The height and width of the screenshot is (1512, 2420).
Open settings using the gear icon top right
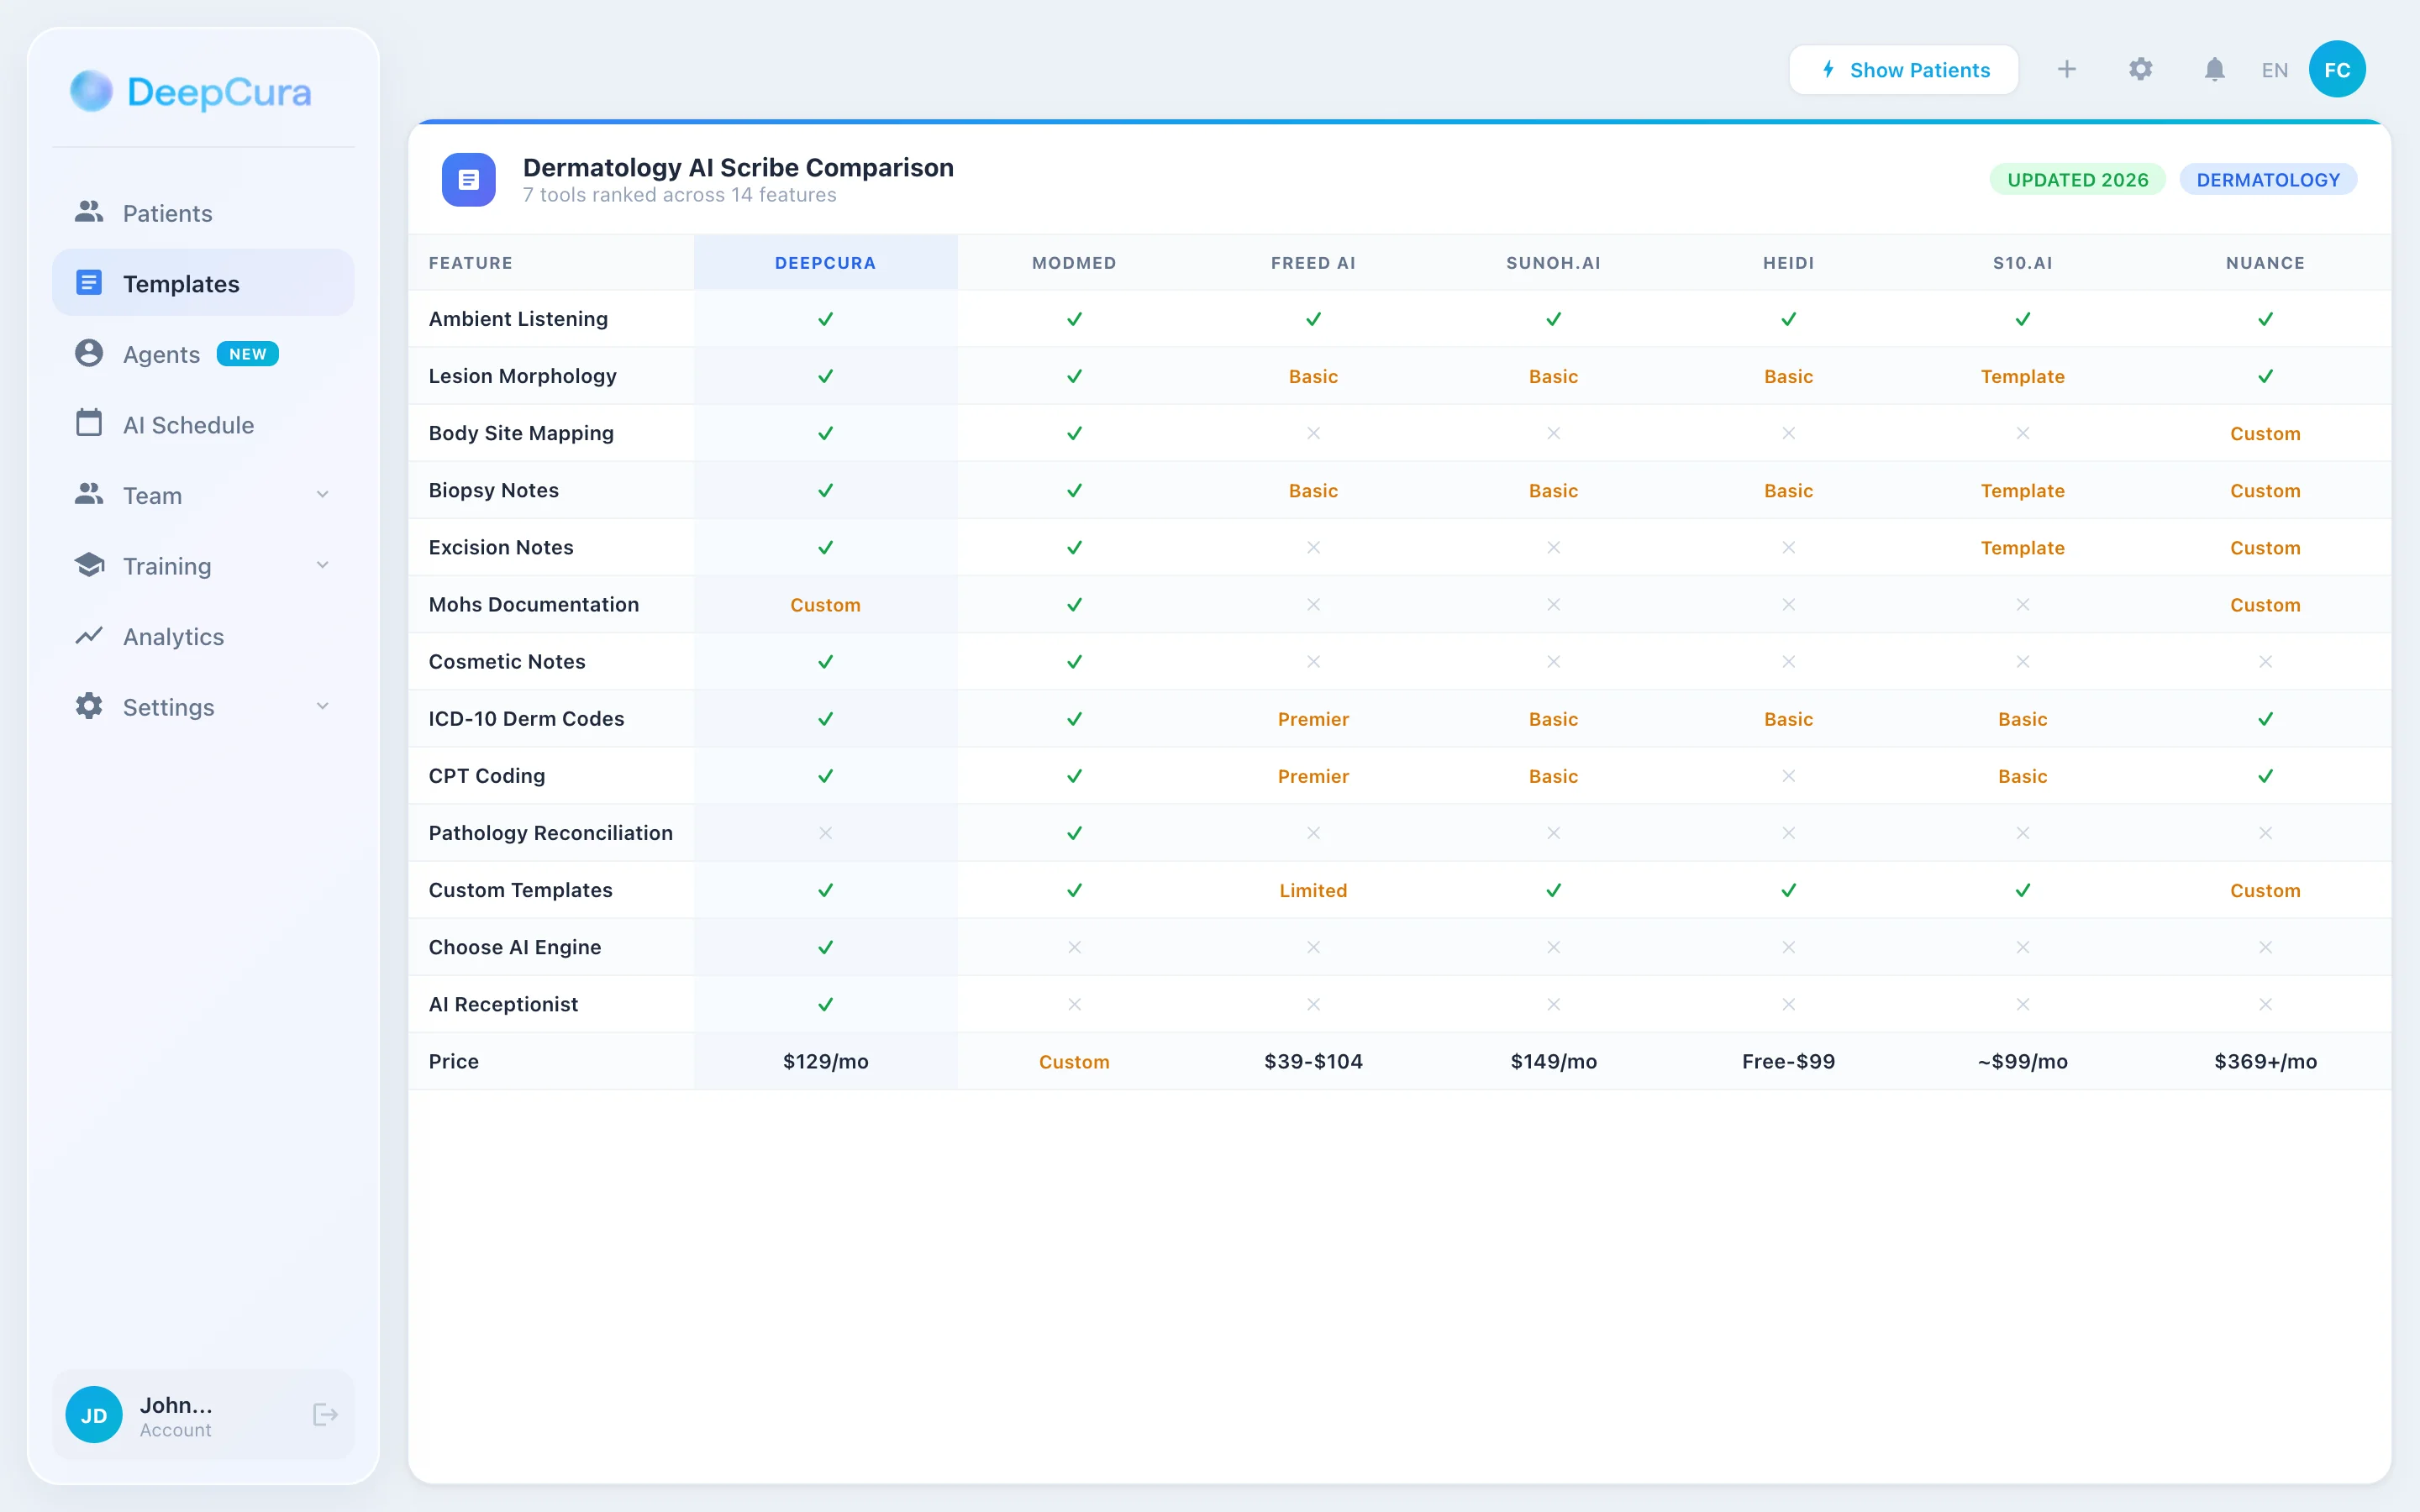tap(2140, 69)
